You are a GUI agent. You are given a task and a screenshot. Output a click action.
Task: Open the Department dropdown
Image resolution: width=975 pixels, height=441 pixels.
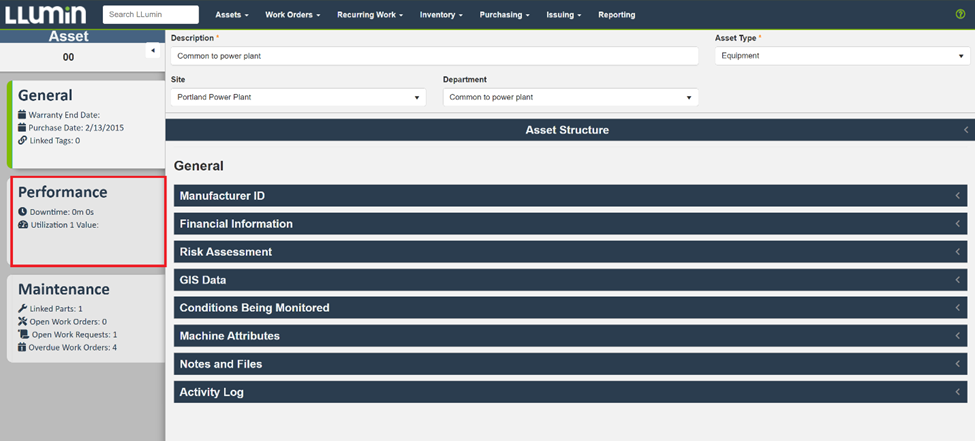point(570,97)
